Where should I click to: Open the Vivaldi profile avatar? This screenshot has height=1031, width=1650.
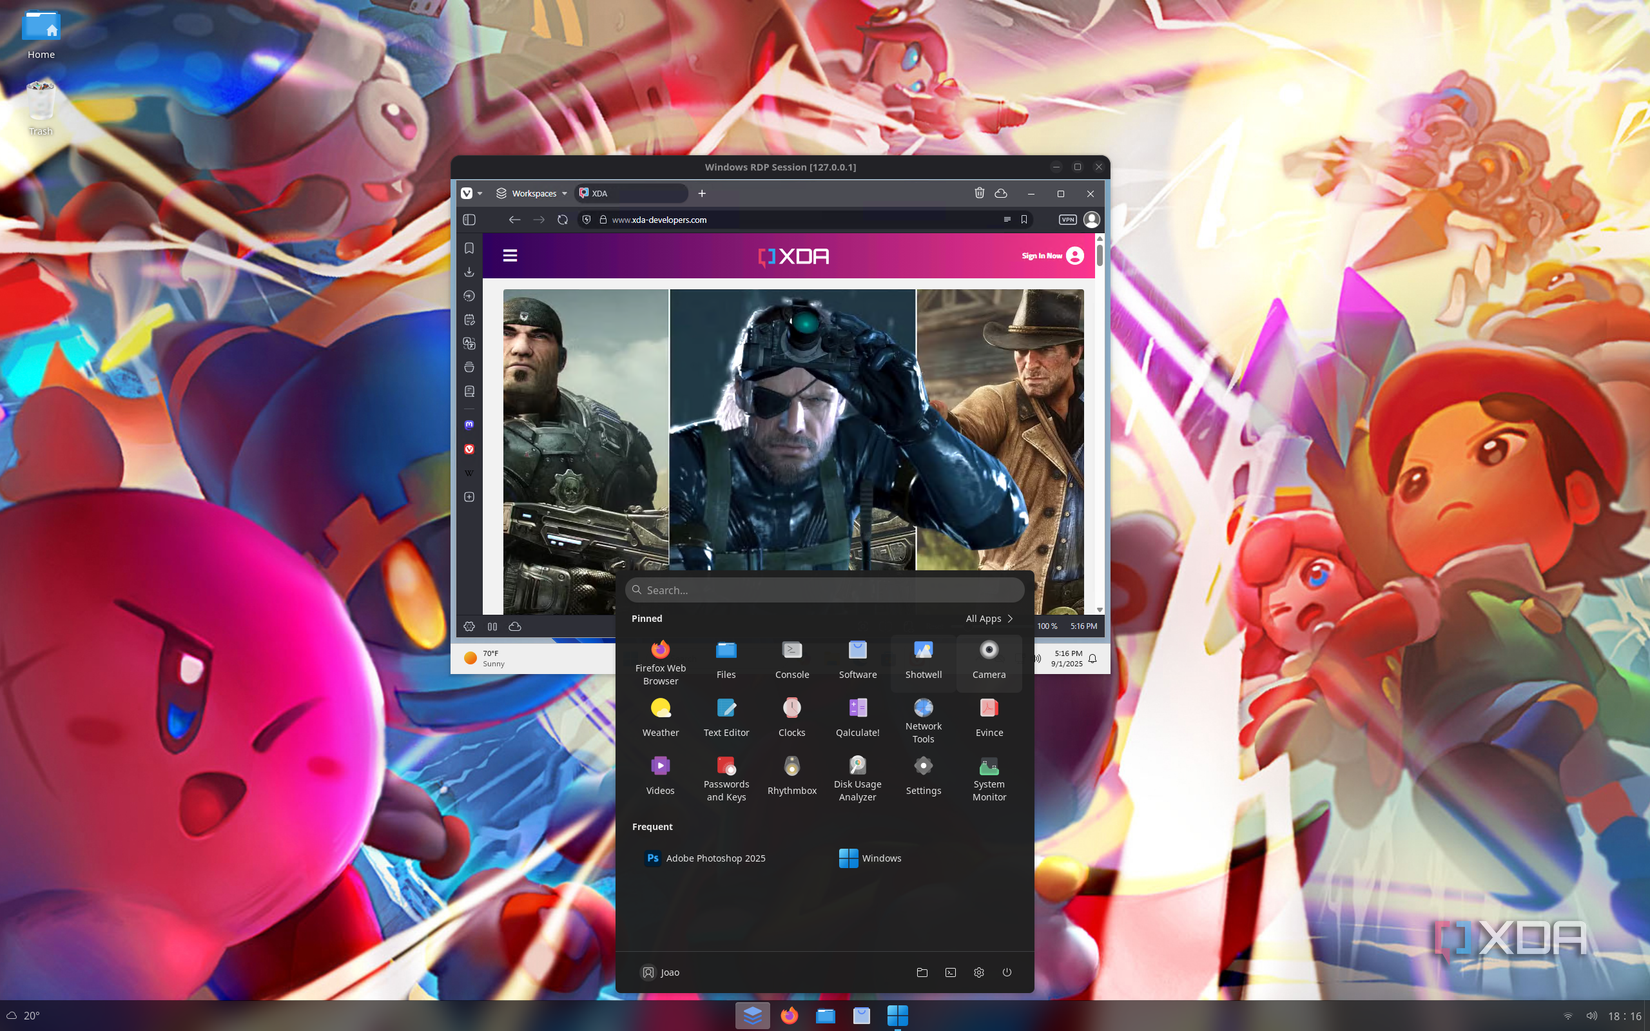1092,219
